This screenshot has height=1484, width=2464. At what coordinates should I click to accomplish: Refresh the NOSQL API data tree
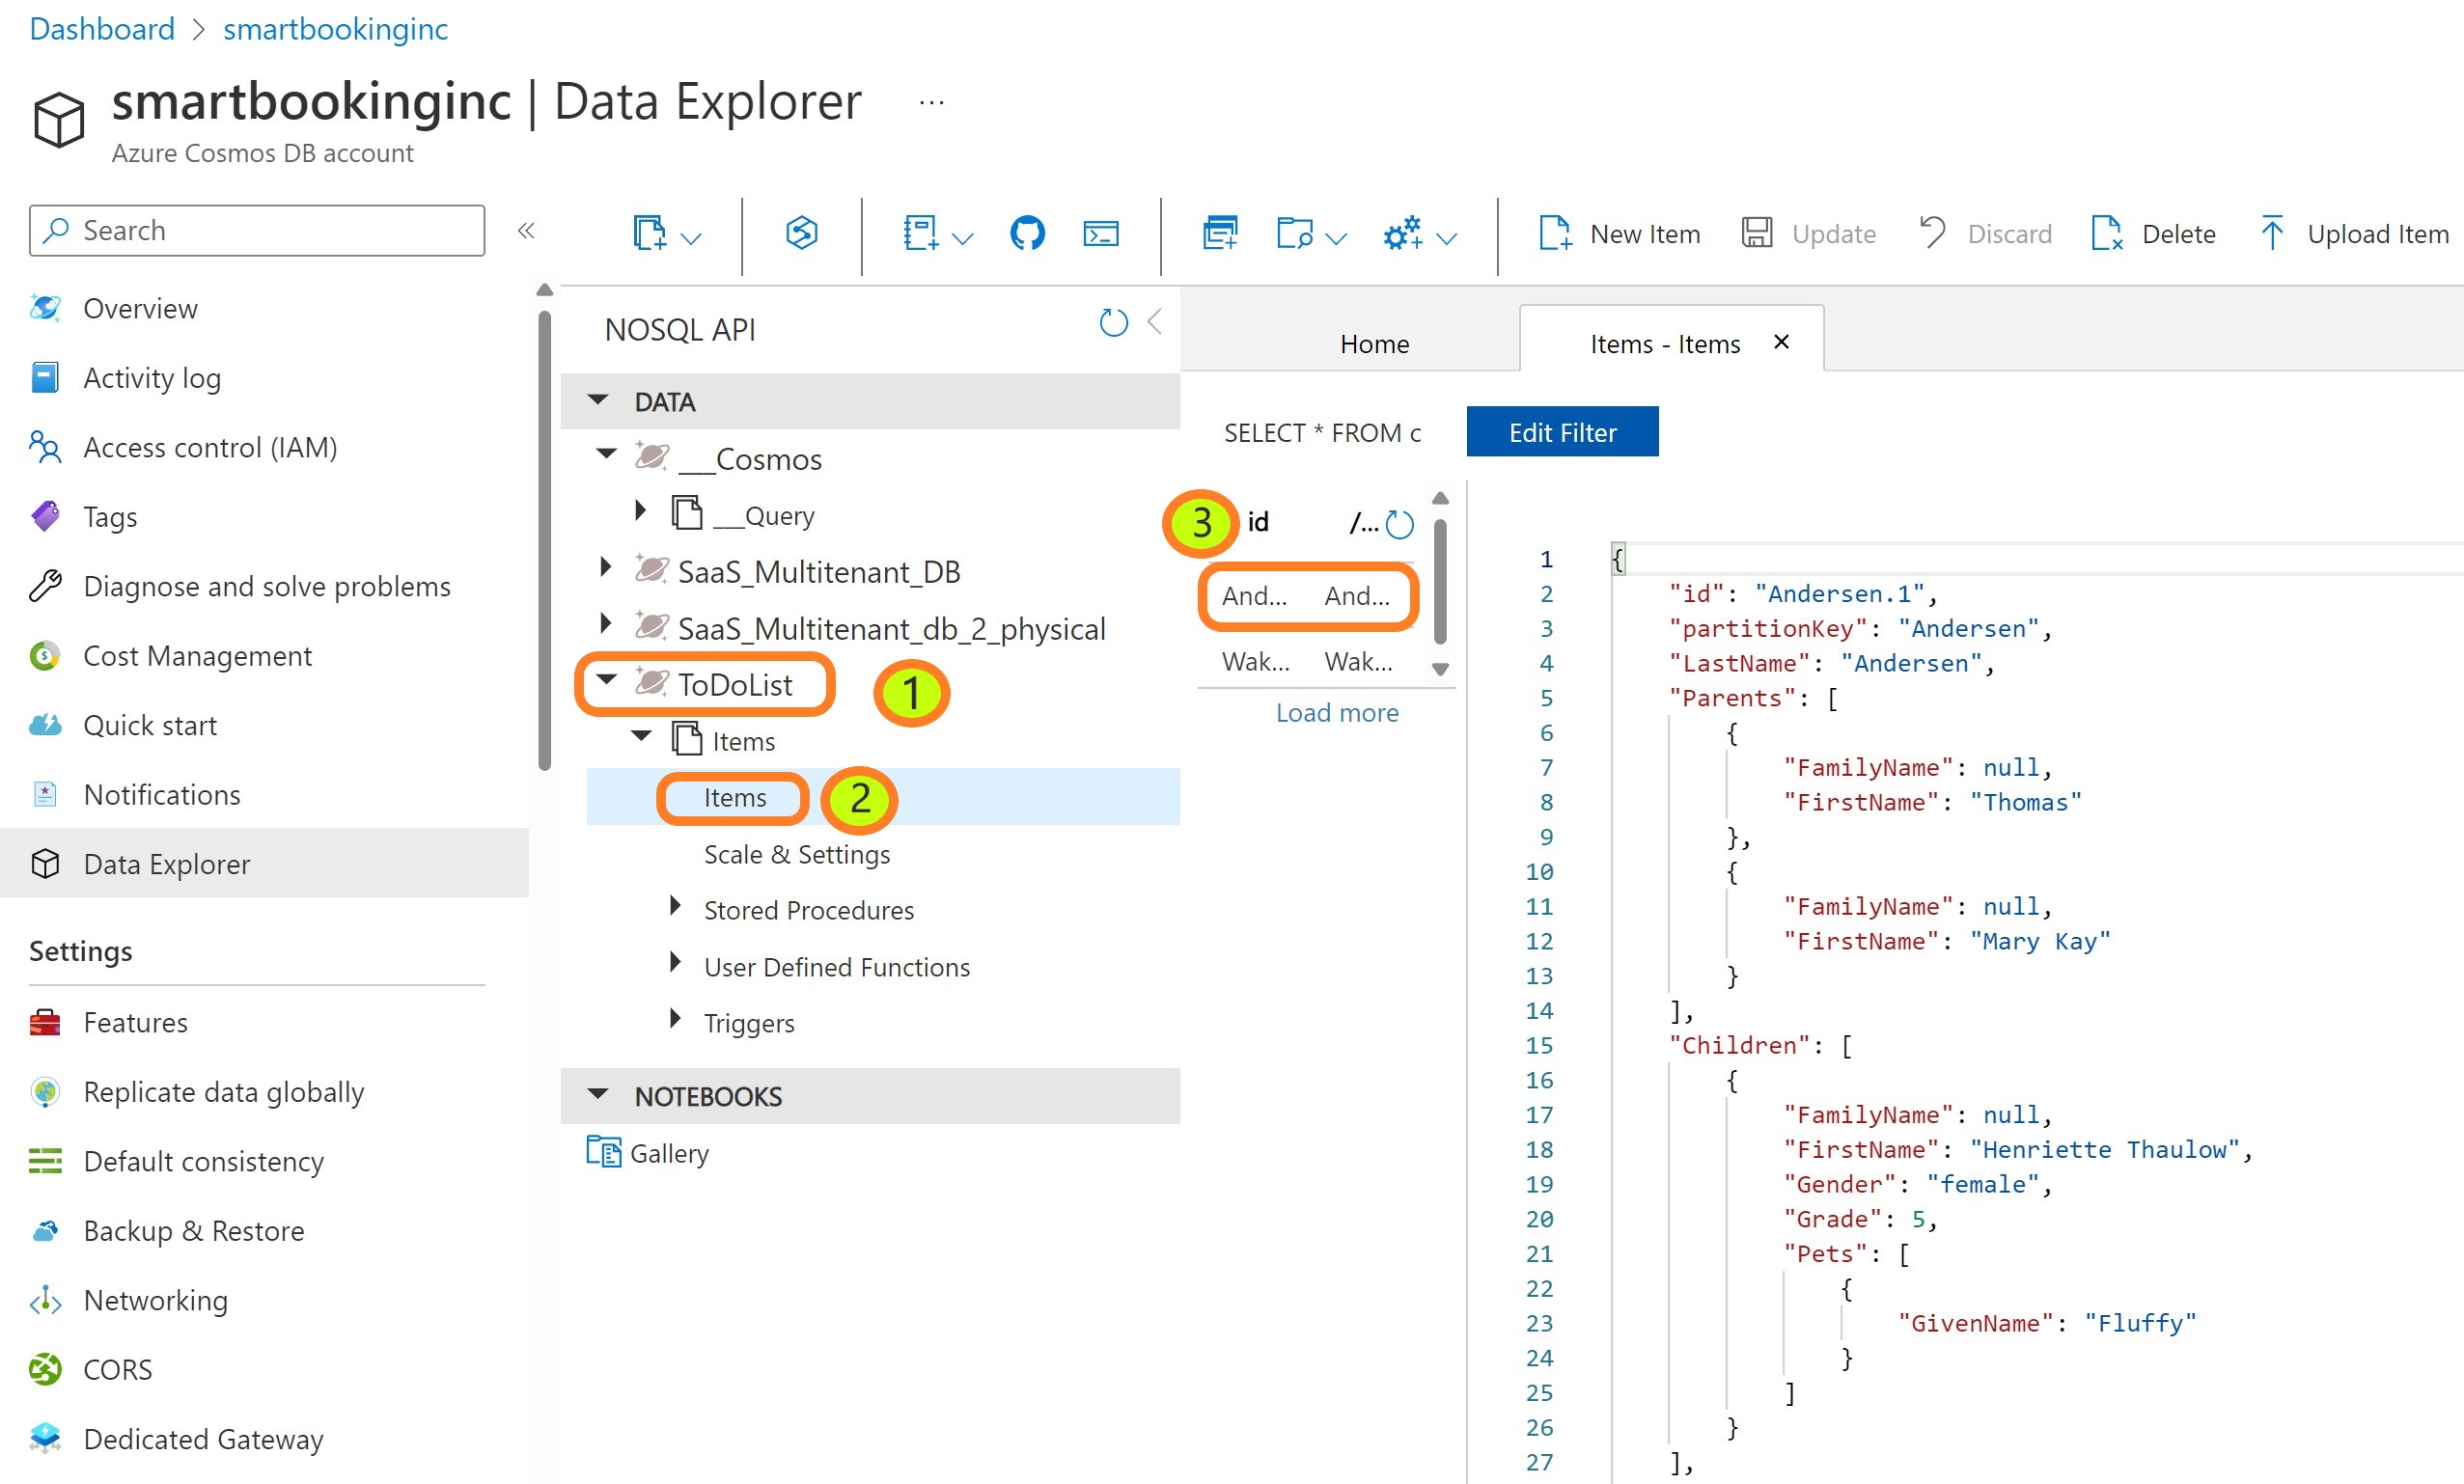point(1113,323)
